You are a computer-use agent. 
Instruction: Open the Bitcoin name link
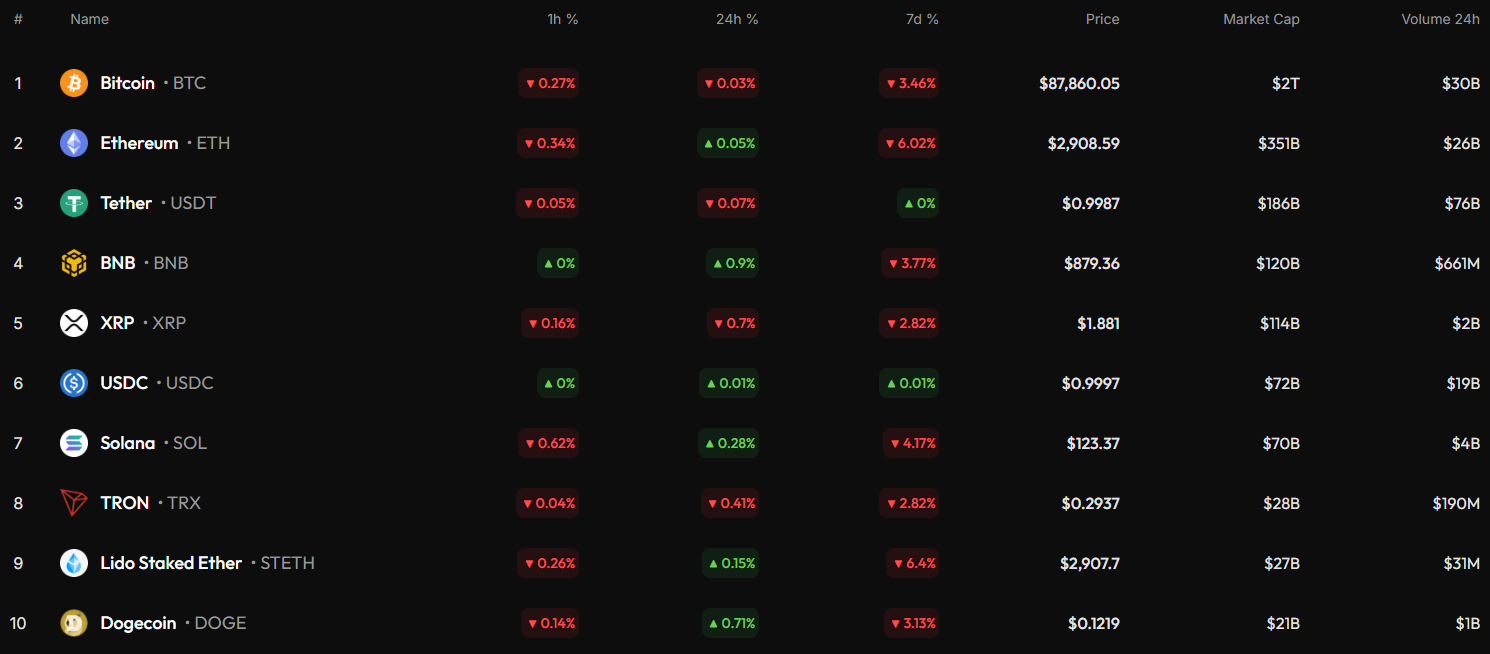click(x=127, y=83)
